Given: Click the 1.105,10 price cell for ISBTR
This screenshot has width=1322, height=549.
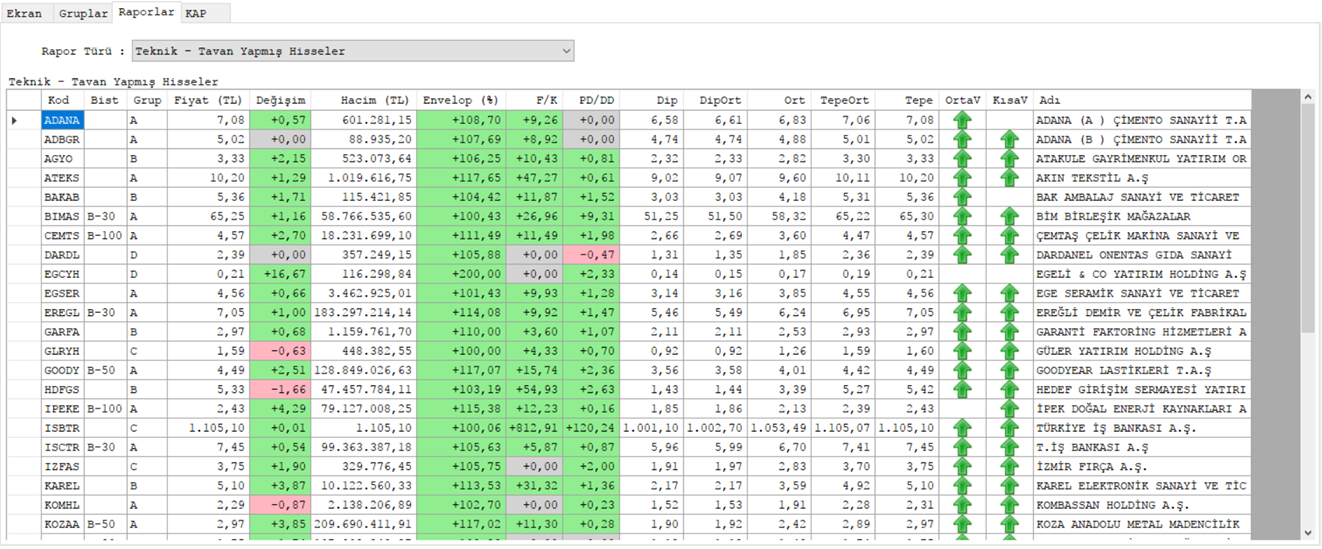Looking at the screenshot, I should click(208, 428).
